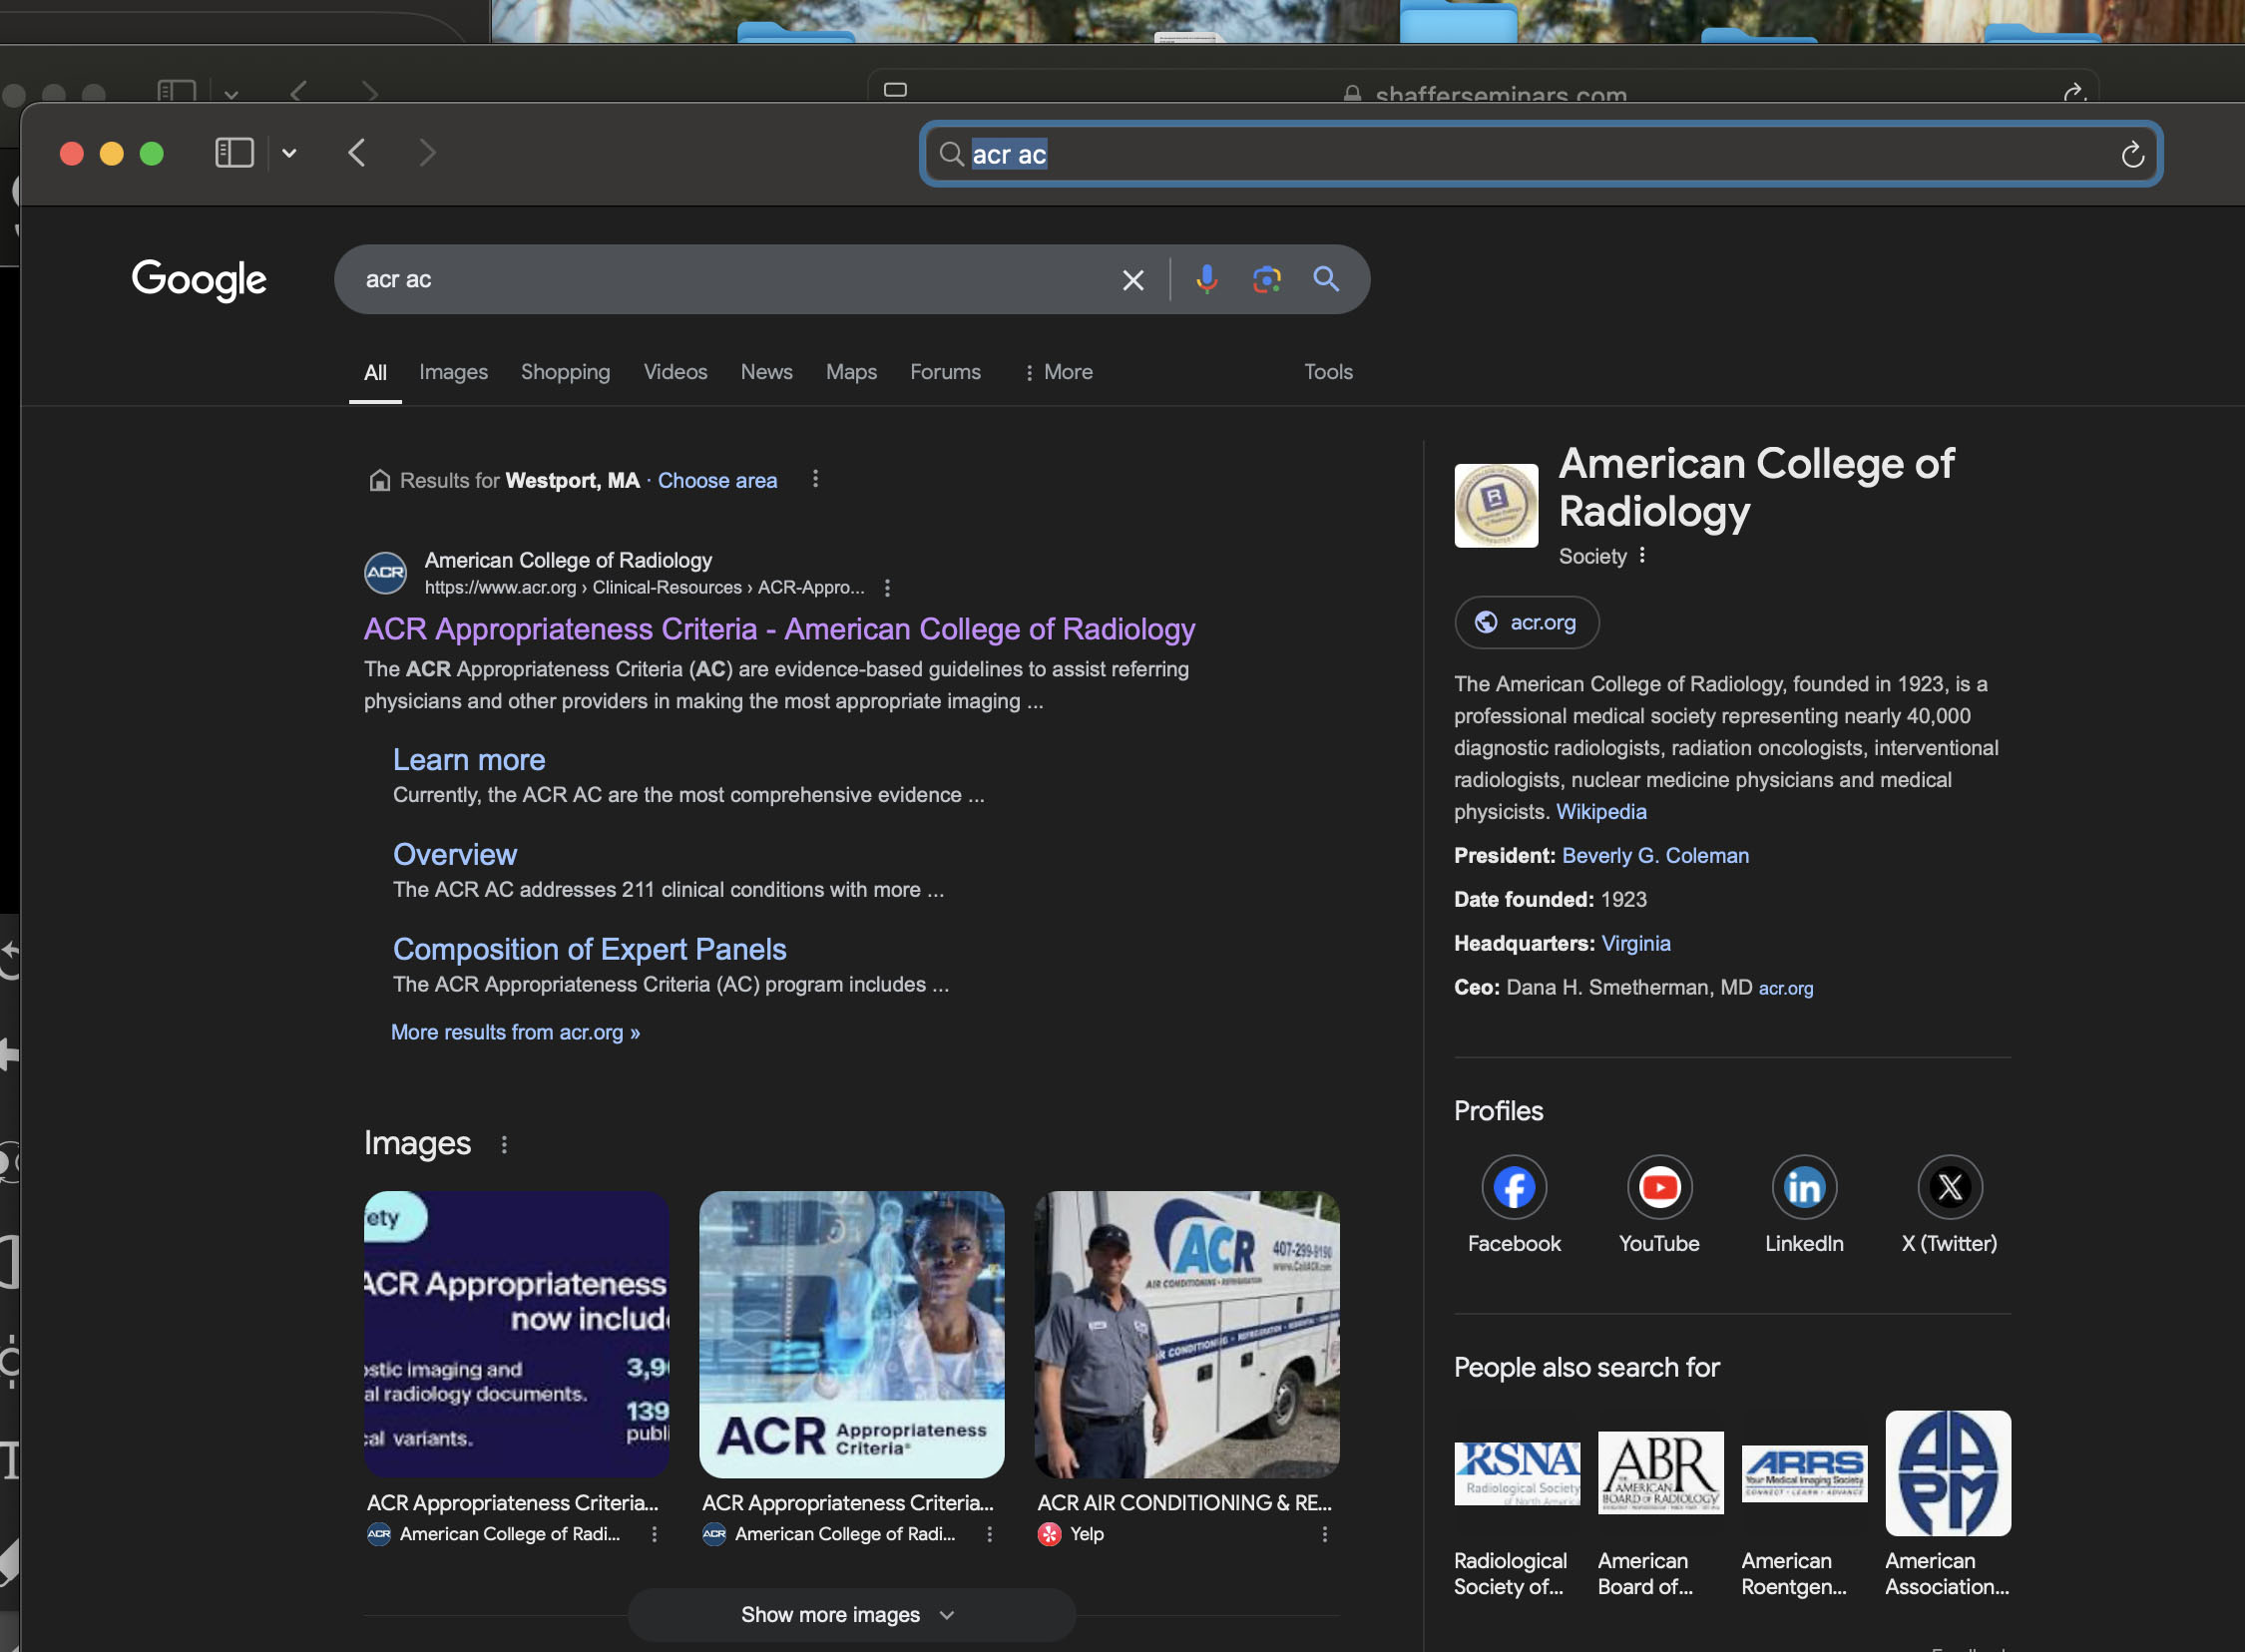
Task: Open the acr.org source beside Ceo
Action: coord(1785,988)
